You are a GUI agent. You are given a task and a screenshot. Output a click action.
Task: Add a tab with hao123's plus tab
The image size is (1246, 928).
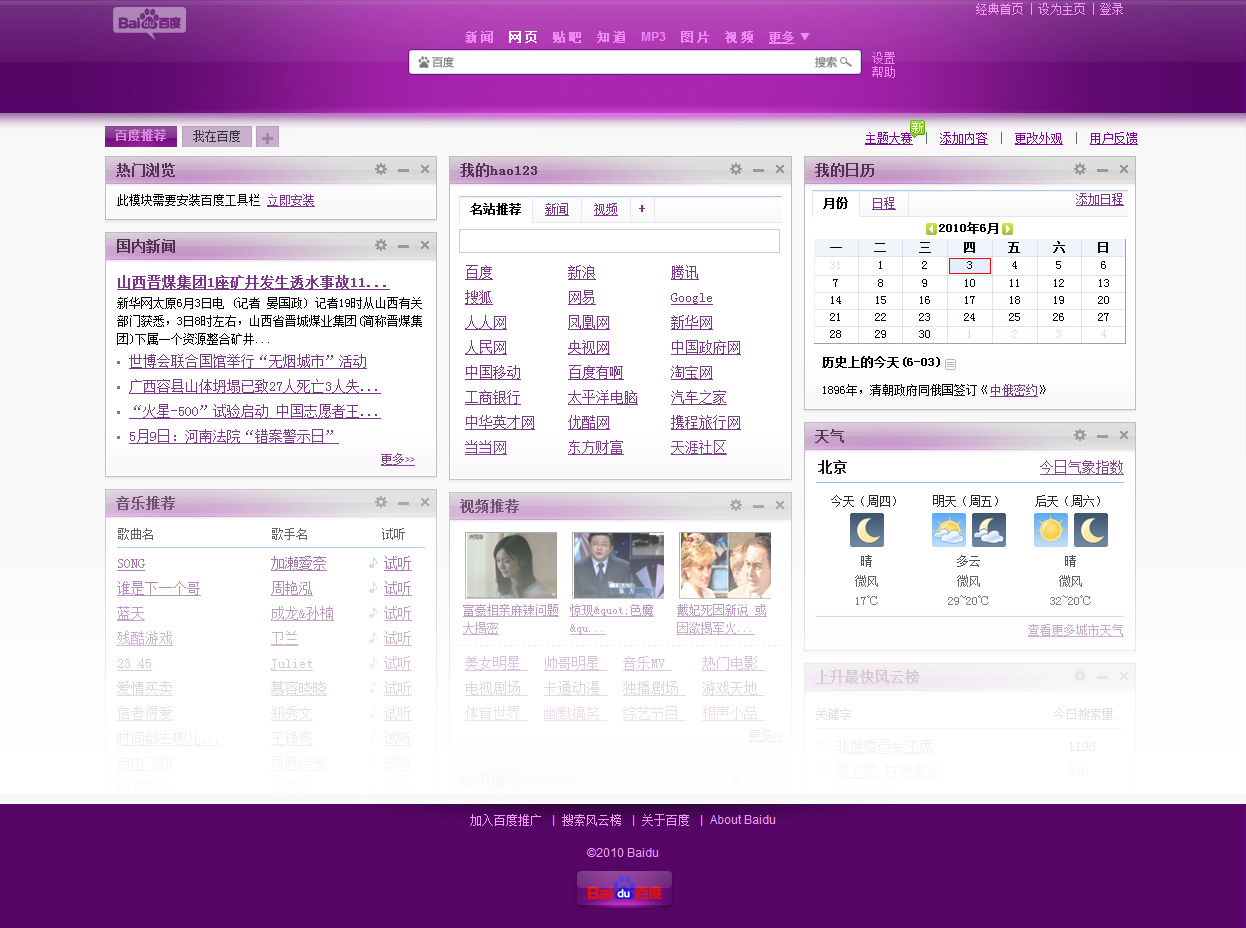coord(642,209)
